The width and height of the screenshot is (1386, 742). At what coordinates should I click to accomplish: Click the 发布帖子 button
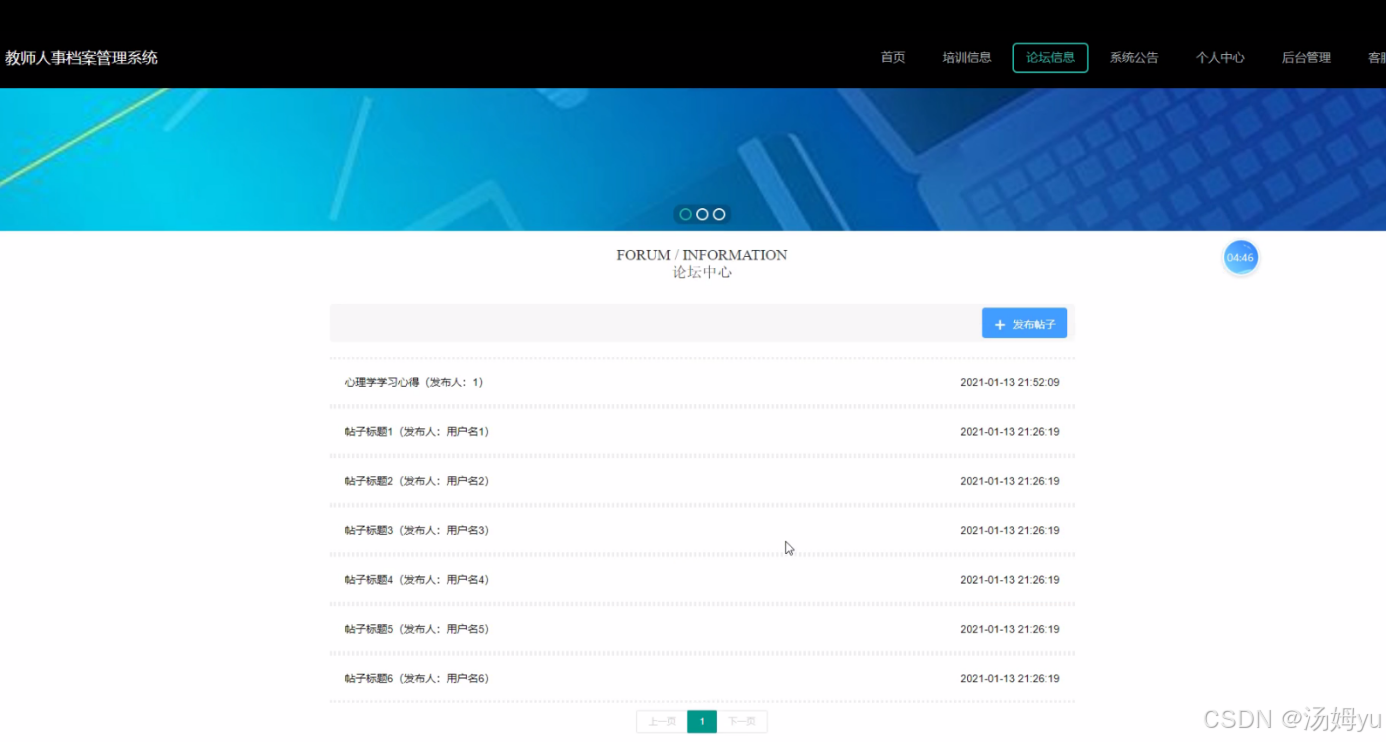(1024, 324)
